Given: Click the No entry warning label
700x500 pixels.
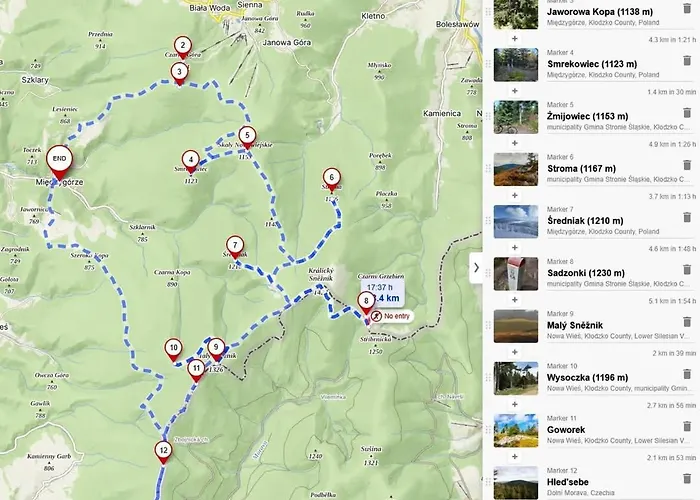Looking at the screenshot, I should (x=391, y=316).
